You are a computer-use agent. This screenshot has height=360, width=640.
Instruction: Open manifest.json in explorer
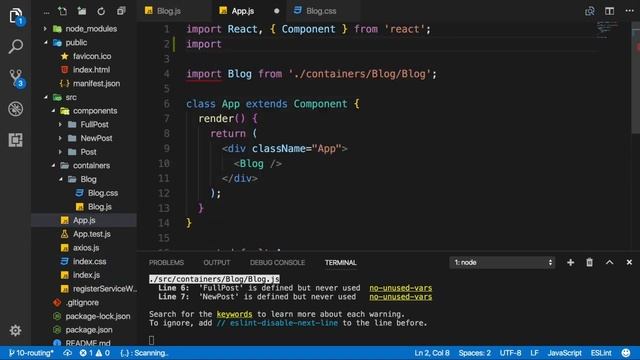(x=84, y=83)
